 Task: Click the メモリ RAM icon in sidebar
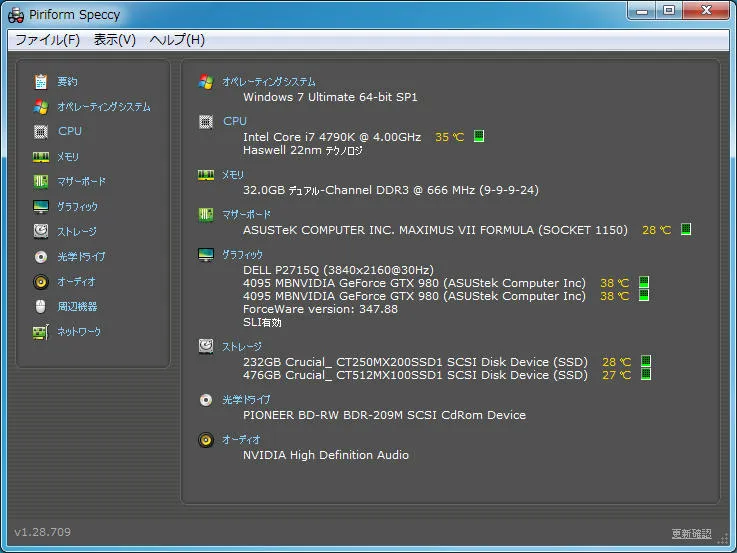(41, 157)
